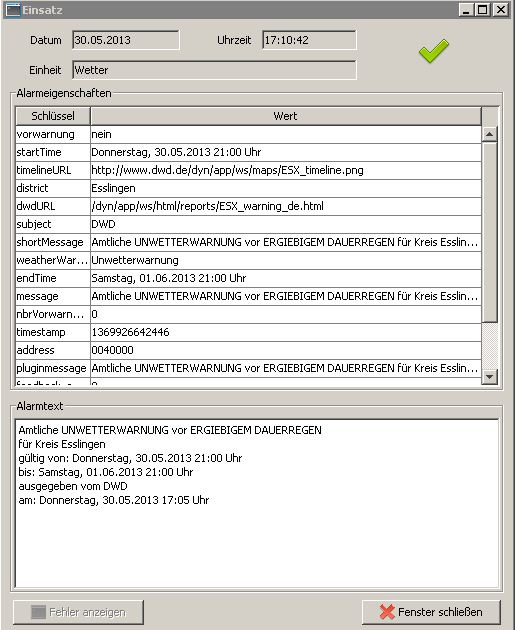Close the window with Fenster schließen button

431,612
